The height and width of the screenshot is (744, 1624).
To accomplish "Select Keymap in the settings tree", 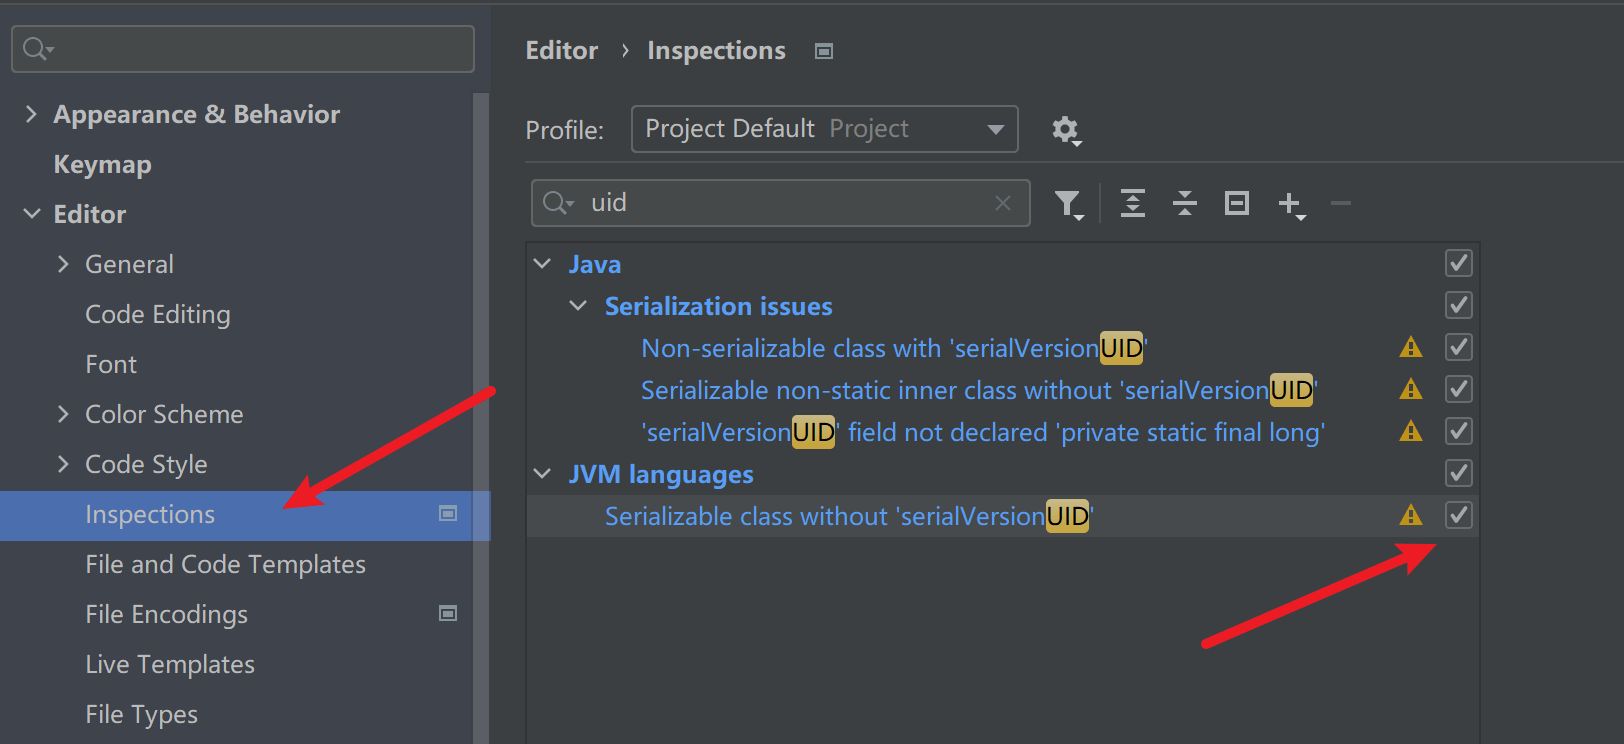I will pos(102,164).
